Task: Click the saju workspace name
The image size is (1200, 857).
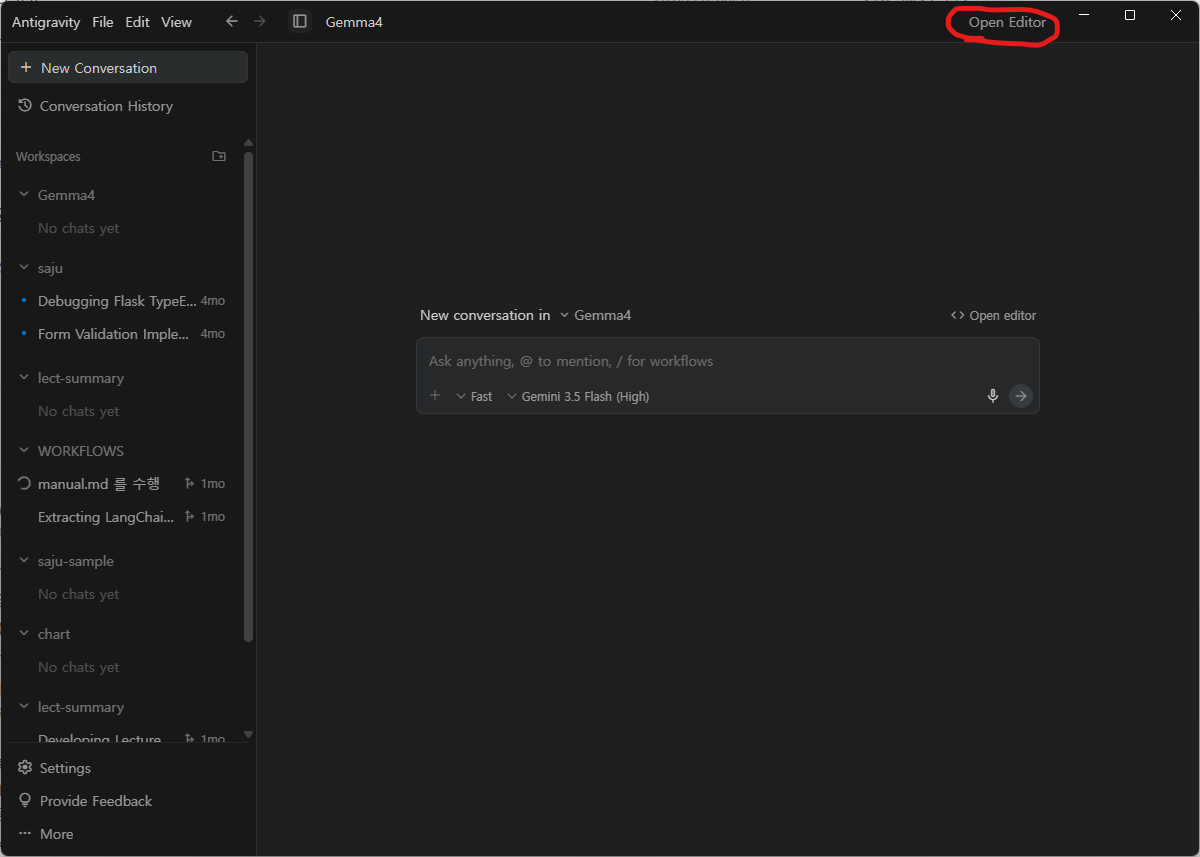Action: pyautogui.click(x=50, y=268)
